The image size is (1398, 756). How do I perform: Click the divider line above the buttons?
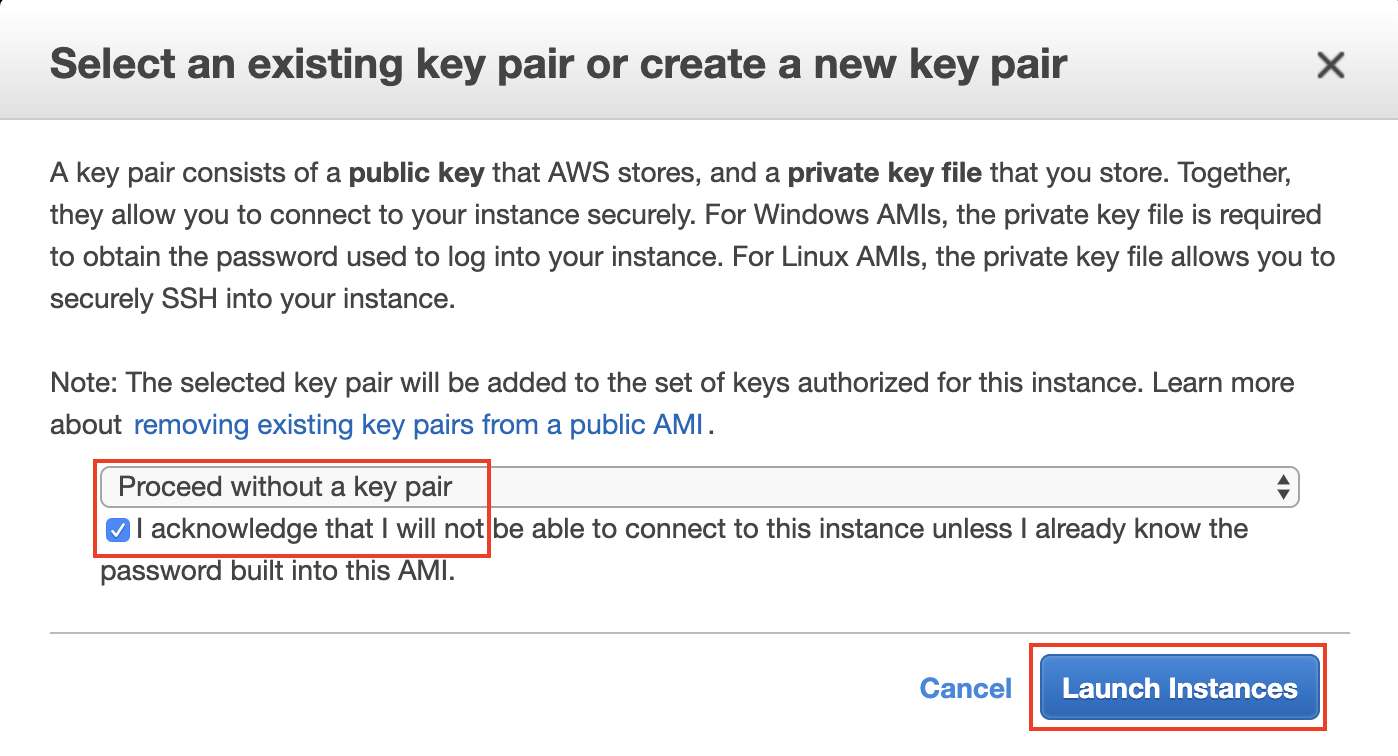(698, 633)
